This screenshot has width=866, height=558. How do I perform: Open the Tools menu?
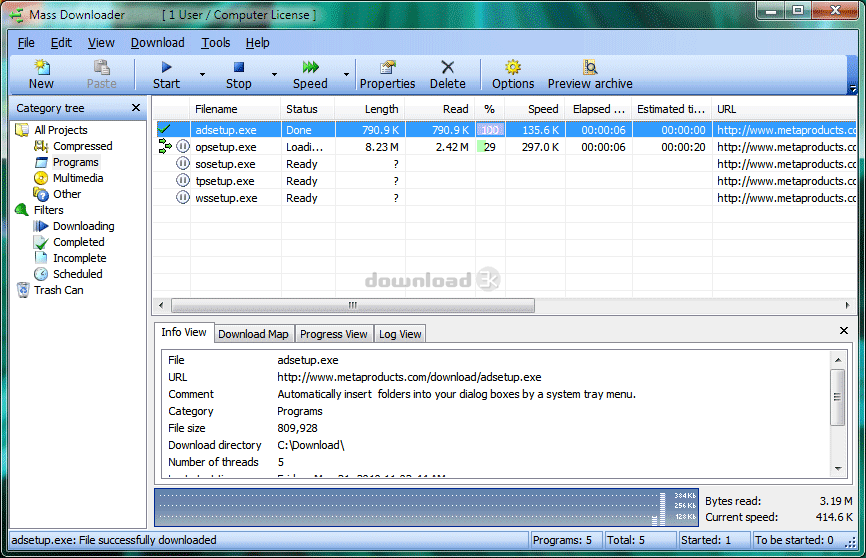tap(215, 43)
